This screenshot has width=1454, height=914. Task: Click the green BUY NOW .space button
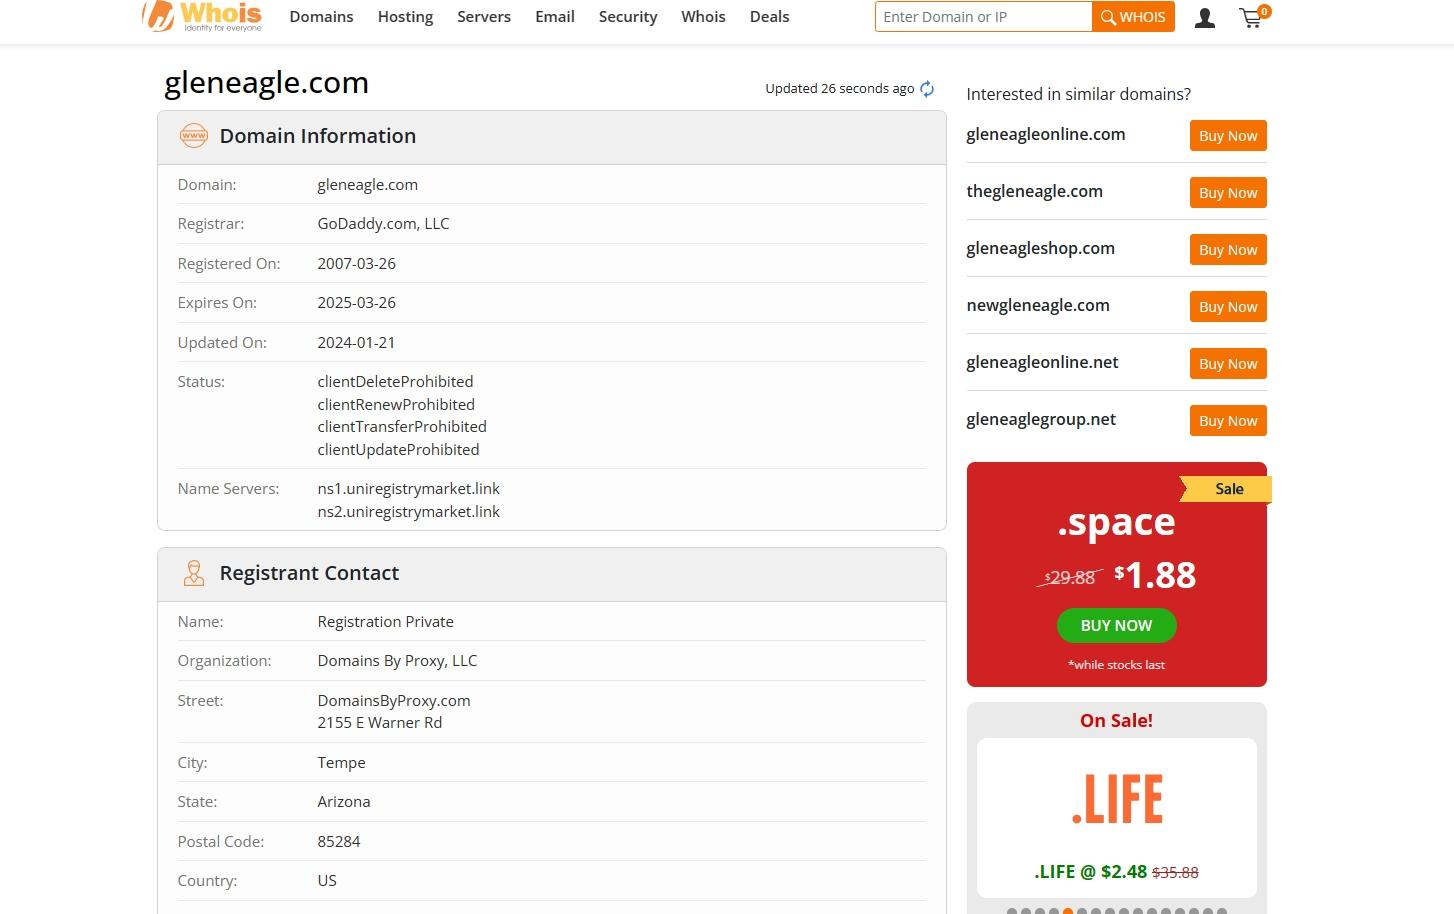1116,626
